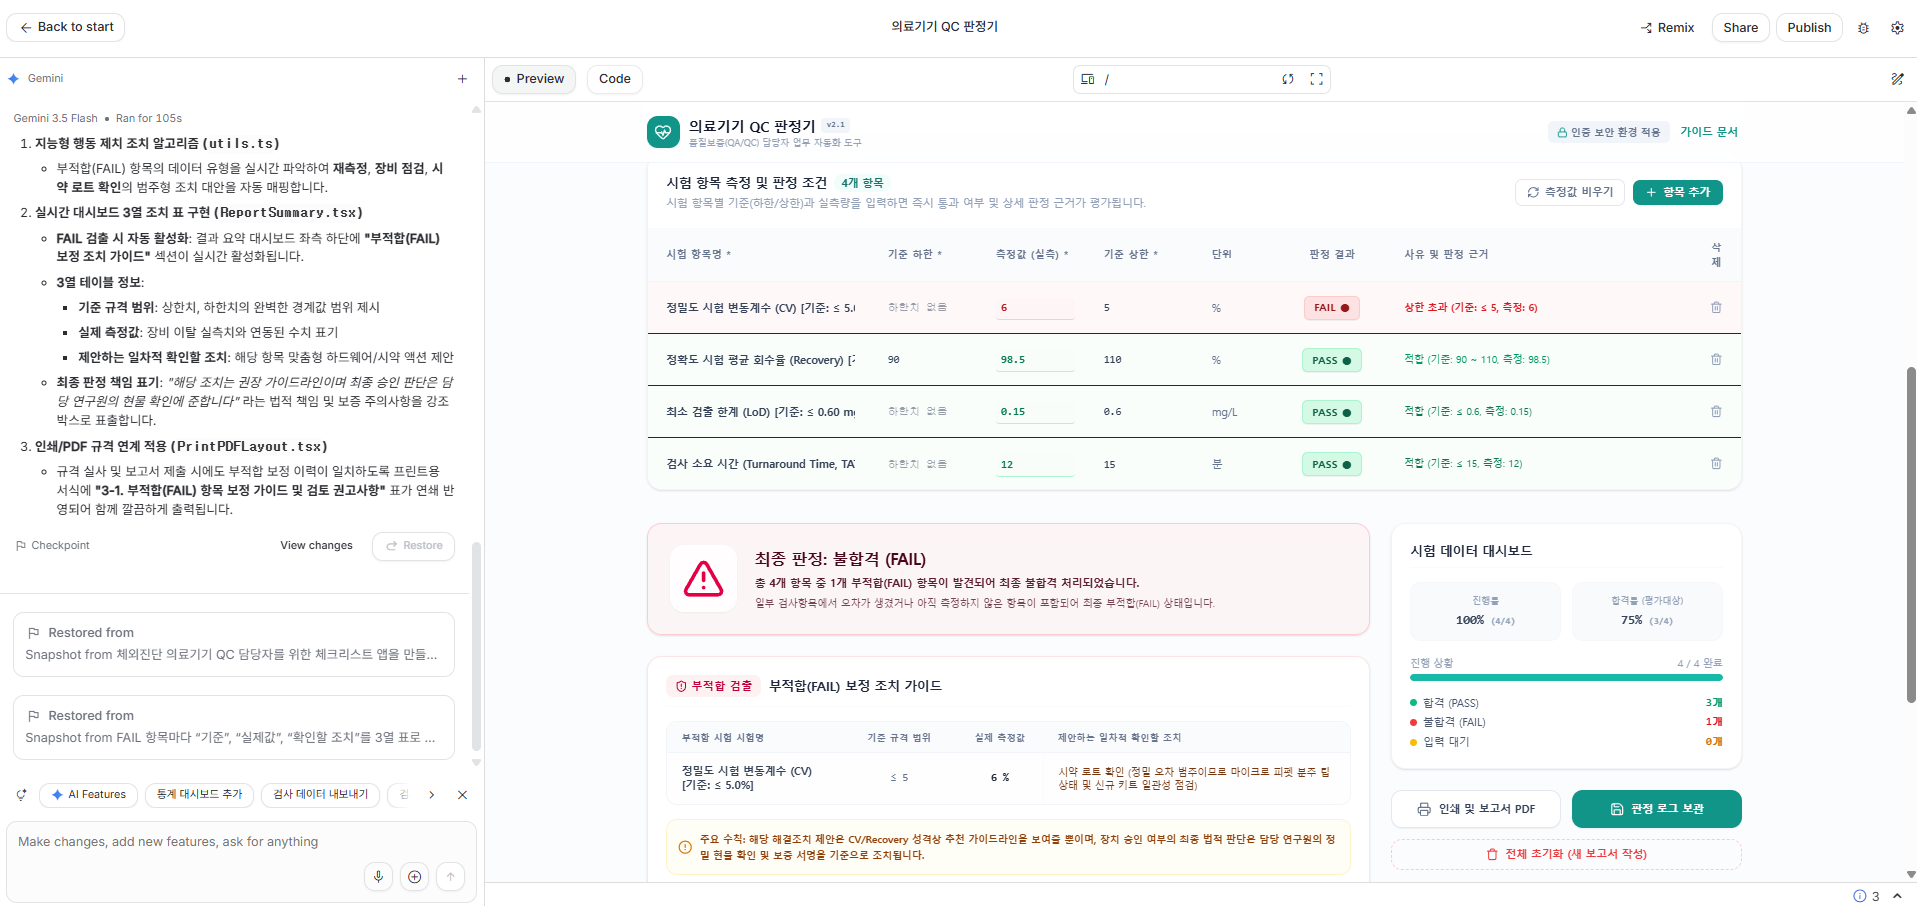Open the 가이드 문서 link

click(1708, 132)
